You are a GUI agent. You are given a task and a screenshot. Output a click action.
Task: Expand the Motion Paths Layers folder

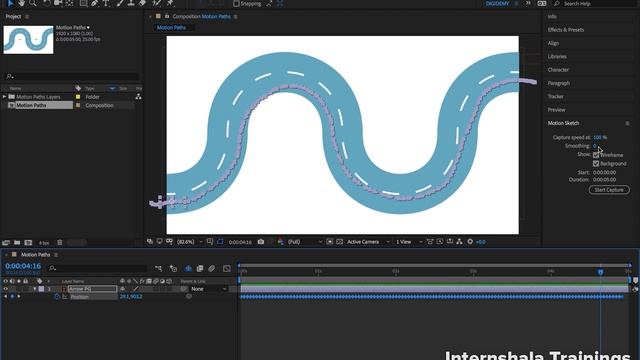click(4, 97)
